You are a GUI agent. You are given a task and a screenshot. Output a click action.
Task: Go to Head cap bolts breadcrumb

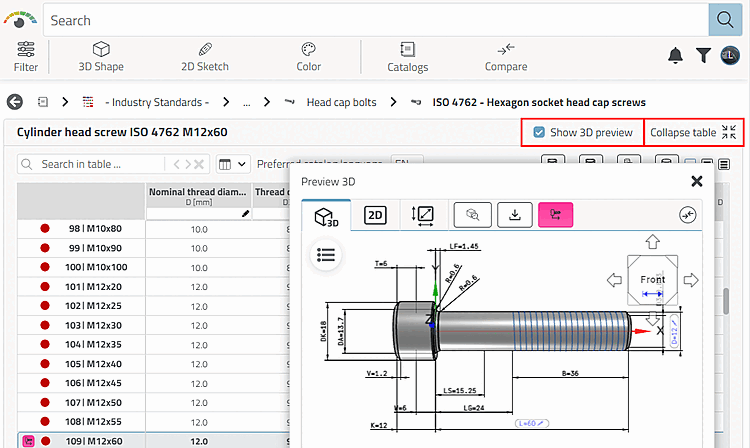(340, 102)
